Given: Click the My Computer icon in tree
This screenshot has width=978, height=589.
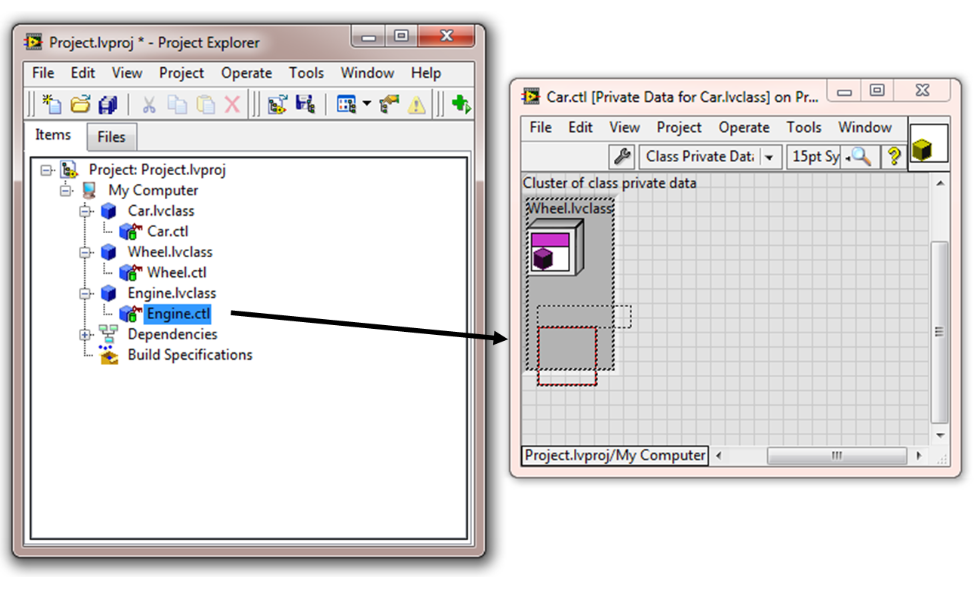Looking at the screenshot, I should [x=89, y=190].
